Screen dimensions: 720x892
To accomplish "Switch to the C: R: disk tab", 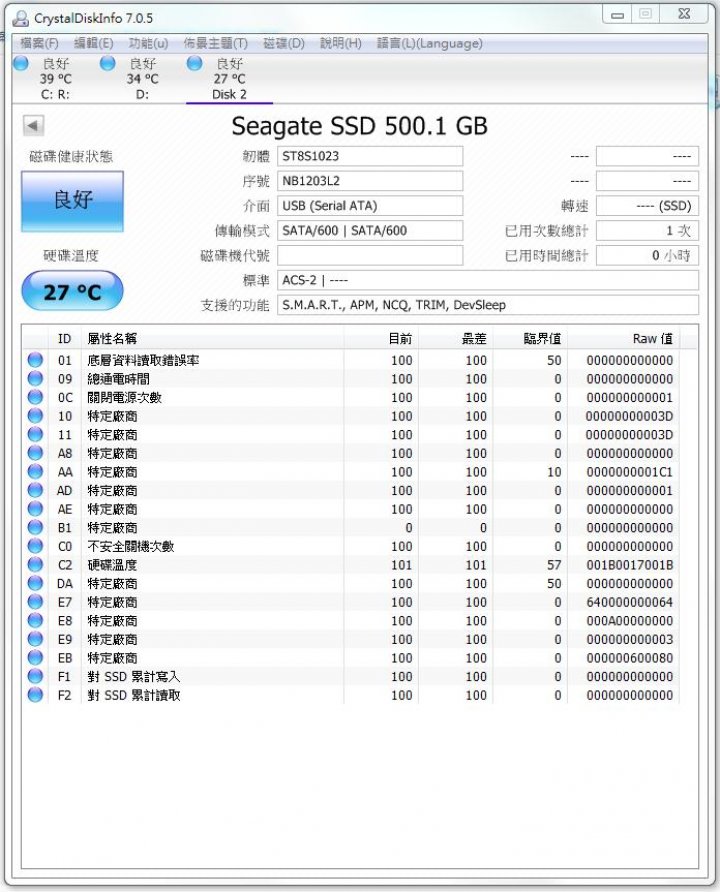I will (x=56, y=79).
